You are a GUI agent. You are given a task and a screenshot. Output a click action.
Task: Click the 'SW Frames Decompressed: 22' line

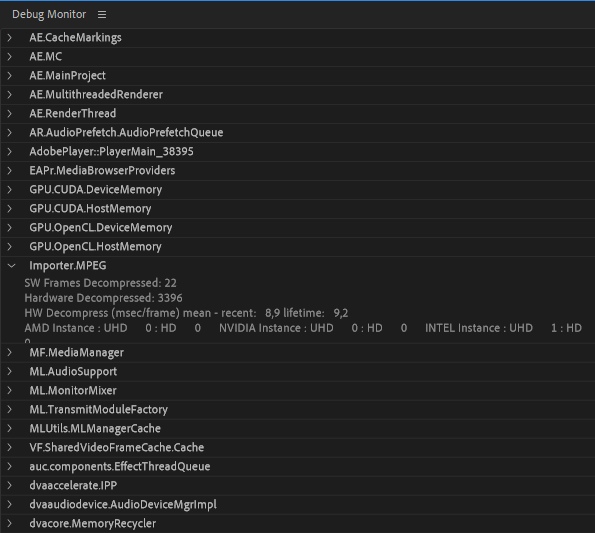tap(101, 283)
